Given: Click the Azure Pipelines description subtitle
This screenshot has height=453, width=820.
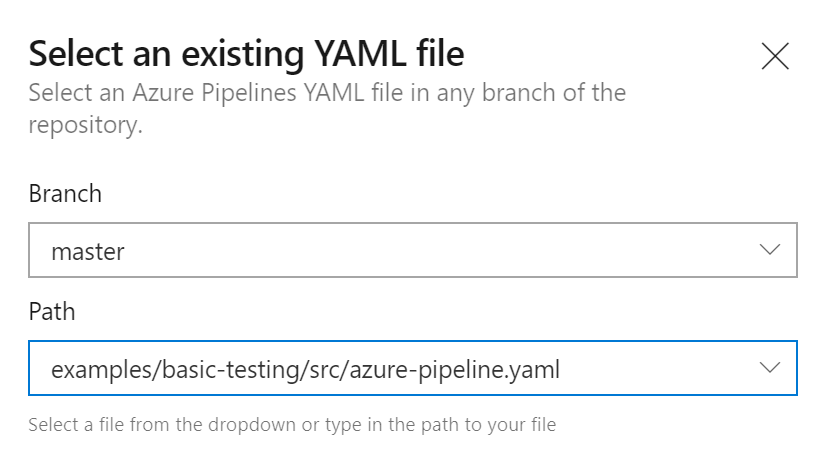Looking at the screenshot, I should (327, 94).
